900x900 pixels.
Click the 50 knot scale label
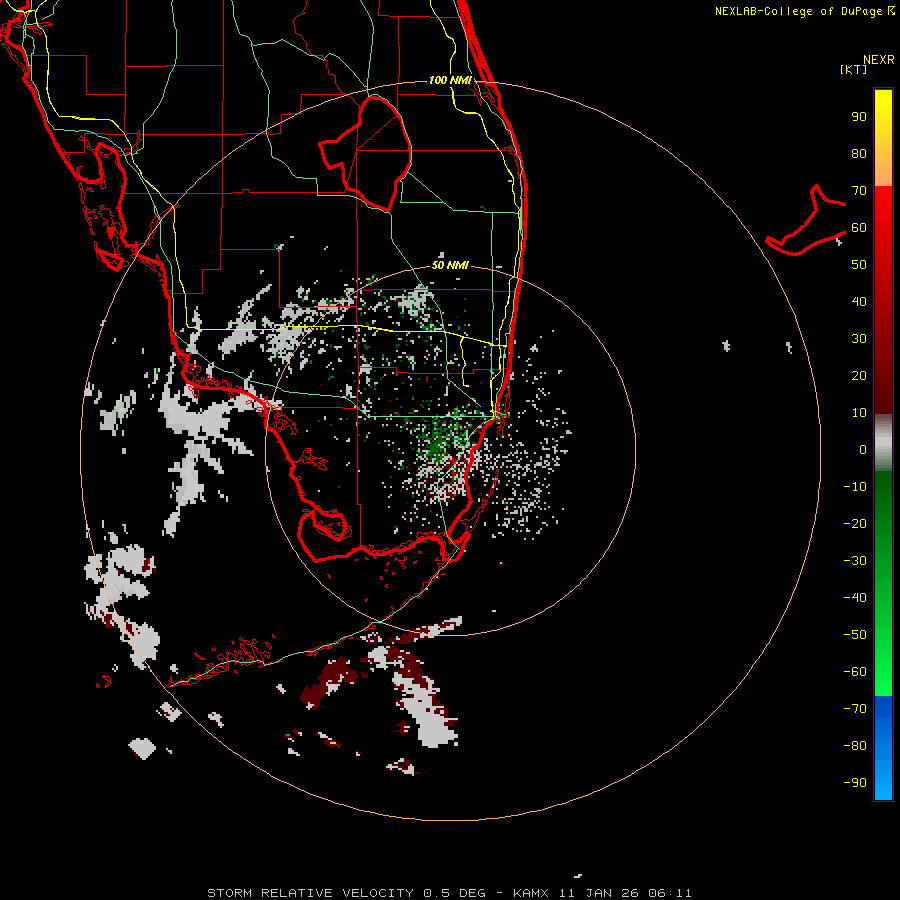859,265
